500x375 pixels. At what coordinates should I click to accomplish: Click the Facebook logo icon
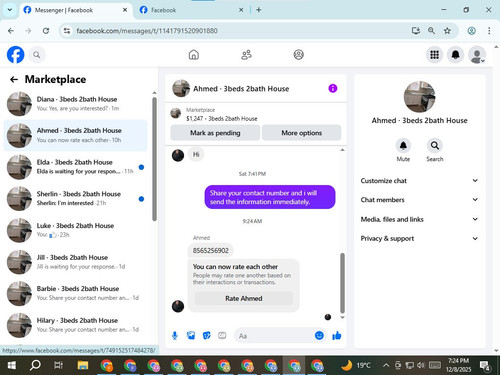(x=15, y=55)
